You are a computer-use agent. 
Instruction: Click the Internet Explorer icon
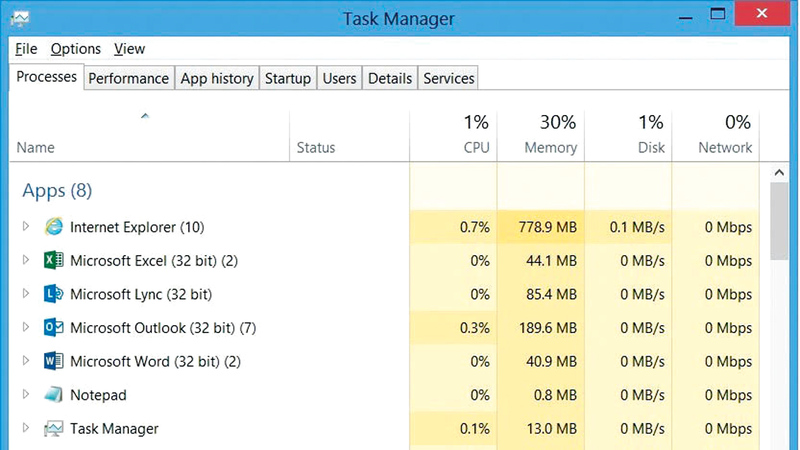(x=54, y=227)
